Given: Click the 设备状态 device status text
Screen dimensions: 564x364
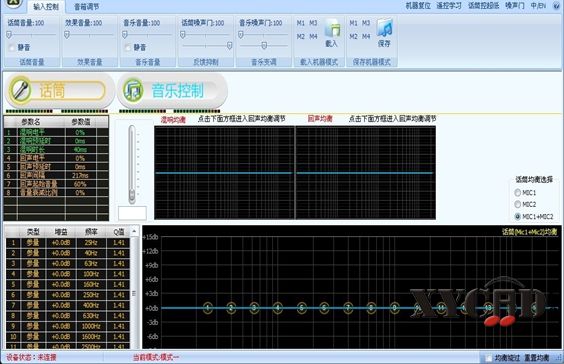Looking at the screenshot, I should tap(31, 358).
